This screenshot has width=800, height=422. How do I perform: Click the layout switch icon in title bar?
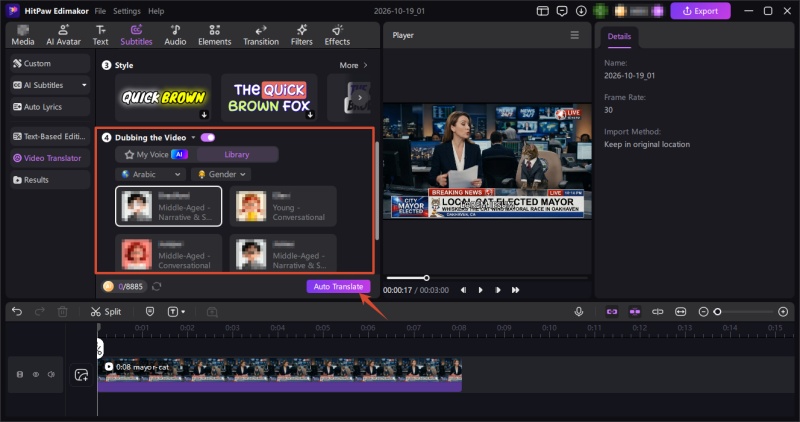tap(542, 11)
